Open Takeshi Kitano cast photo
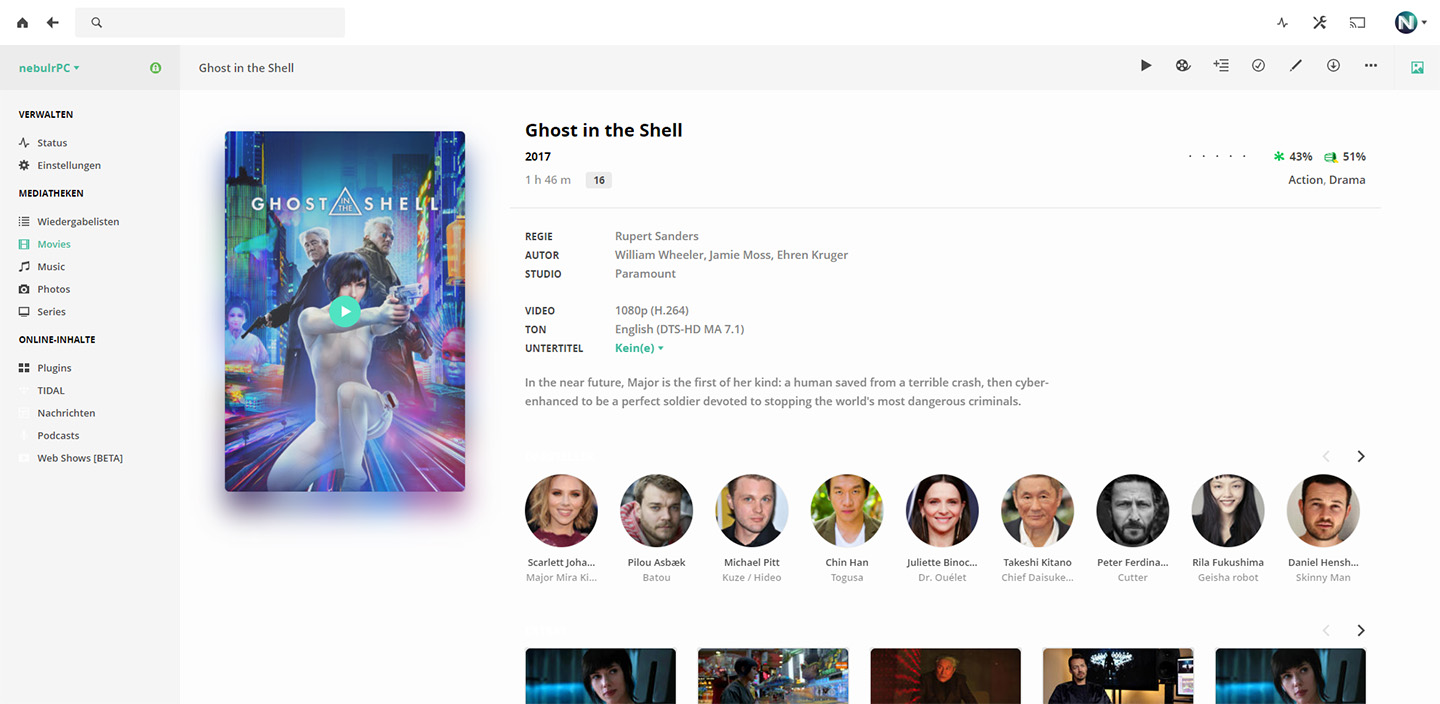Viewport: 1440px width, 704px height. pos(1037,511)
